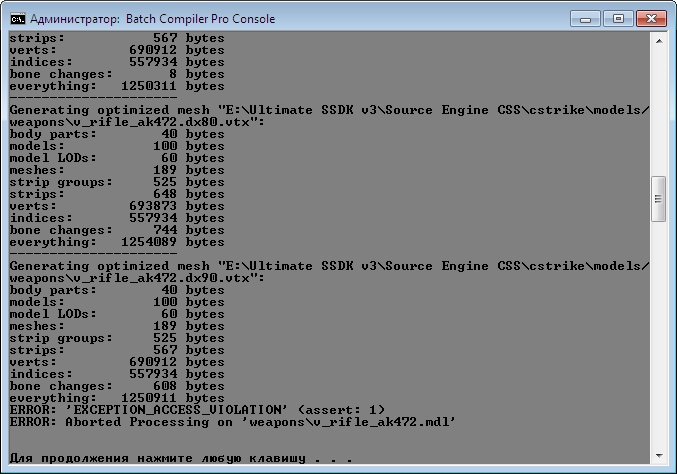The image size is (677, 474).
Task: Click the 'strips: 648 bytes' line
Action: [x=117, y=194]
